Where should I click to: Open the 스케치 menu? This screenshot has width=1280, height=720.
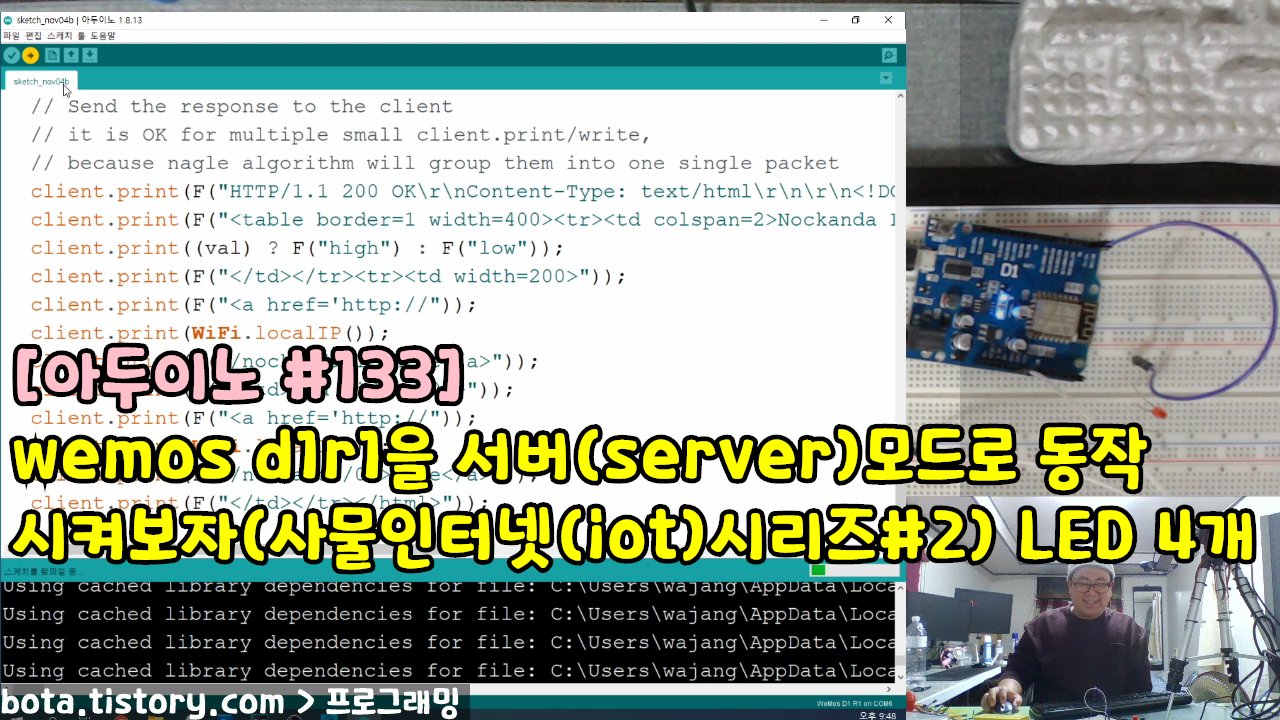(x=59, y=35)
